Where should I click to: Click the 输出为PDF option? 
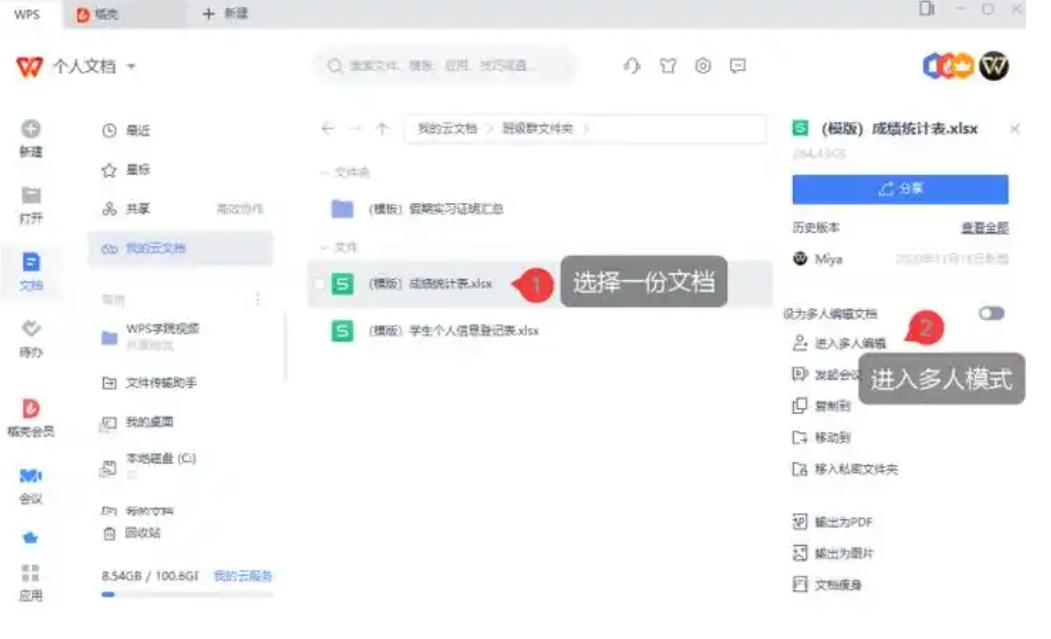click(833, 522)
